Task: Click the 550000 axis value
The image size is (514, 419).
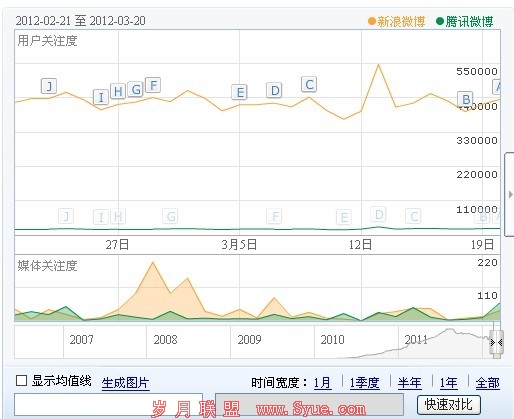Action: tap(477, 71)
